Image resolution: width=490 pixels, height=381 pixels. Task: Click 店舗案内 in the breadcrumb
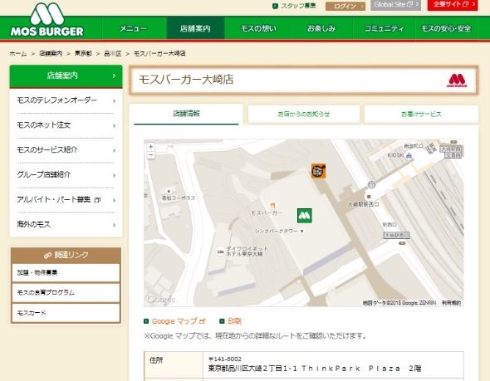(x=51, y=53)
